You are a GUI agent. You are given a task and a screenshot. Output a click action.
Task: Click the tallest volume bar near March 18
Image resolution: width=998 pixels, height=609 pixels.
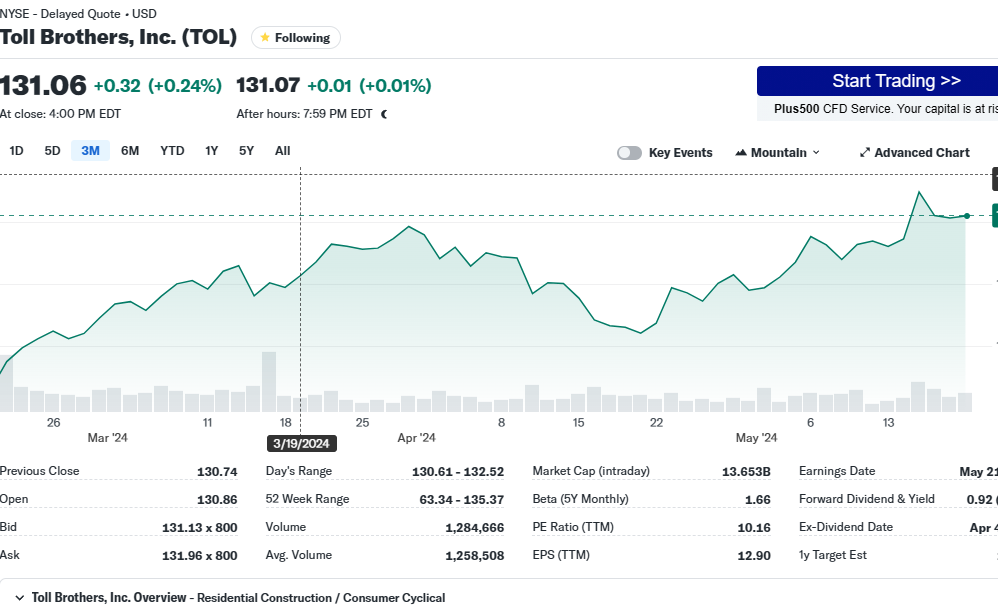(x=268, y=381)
